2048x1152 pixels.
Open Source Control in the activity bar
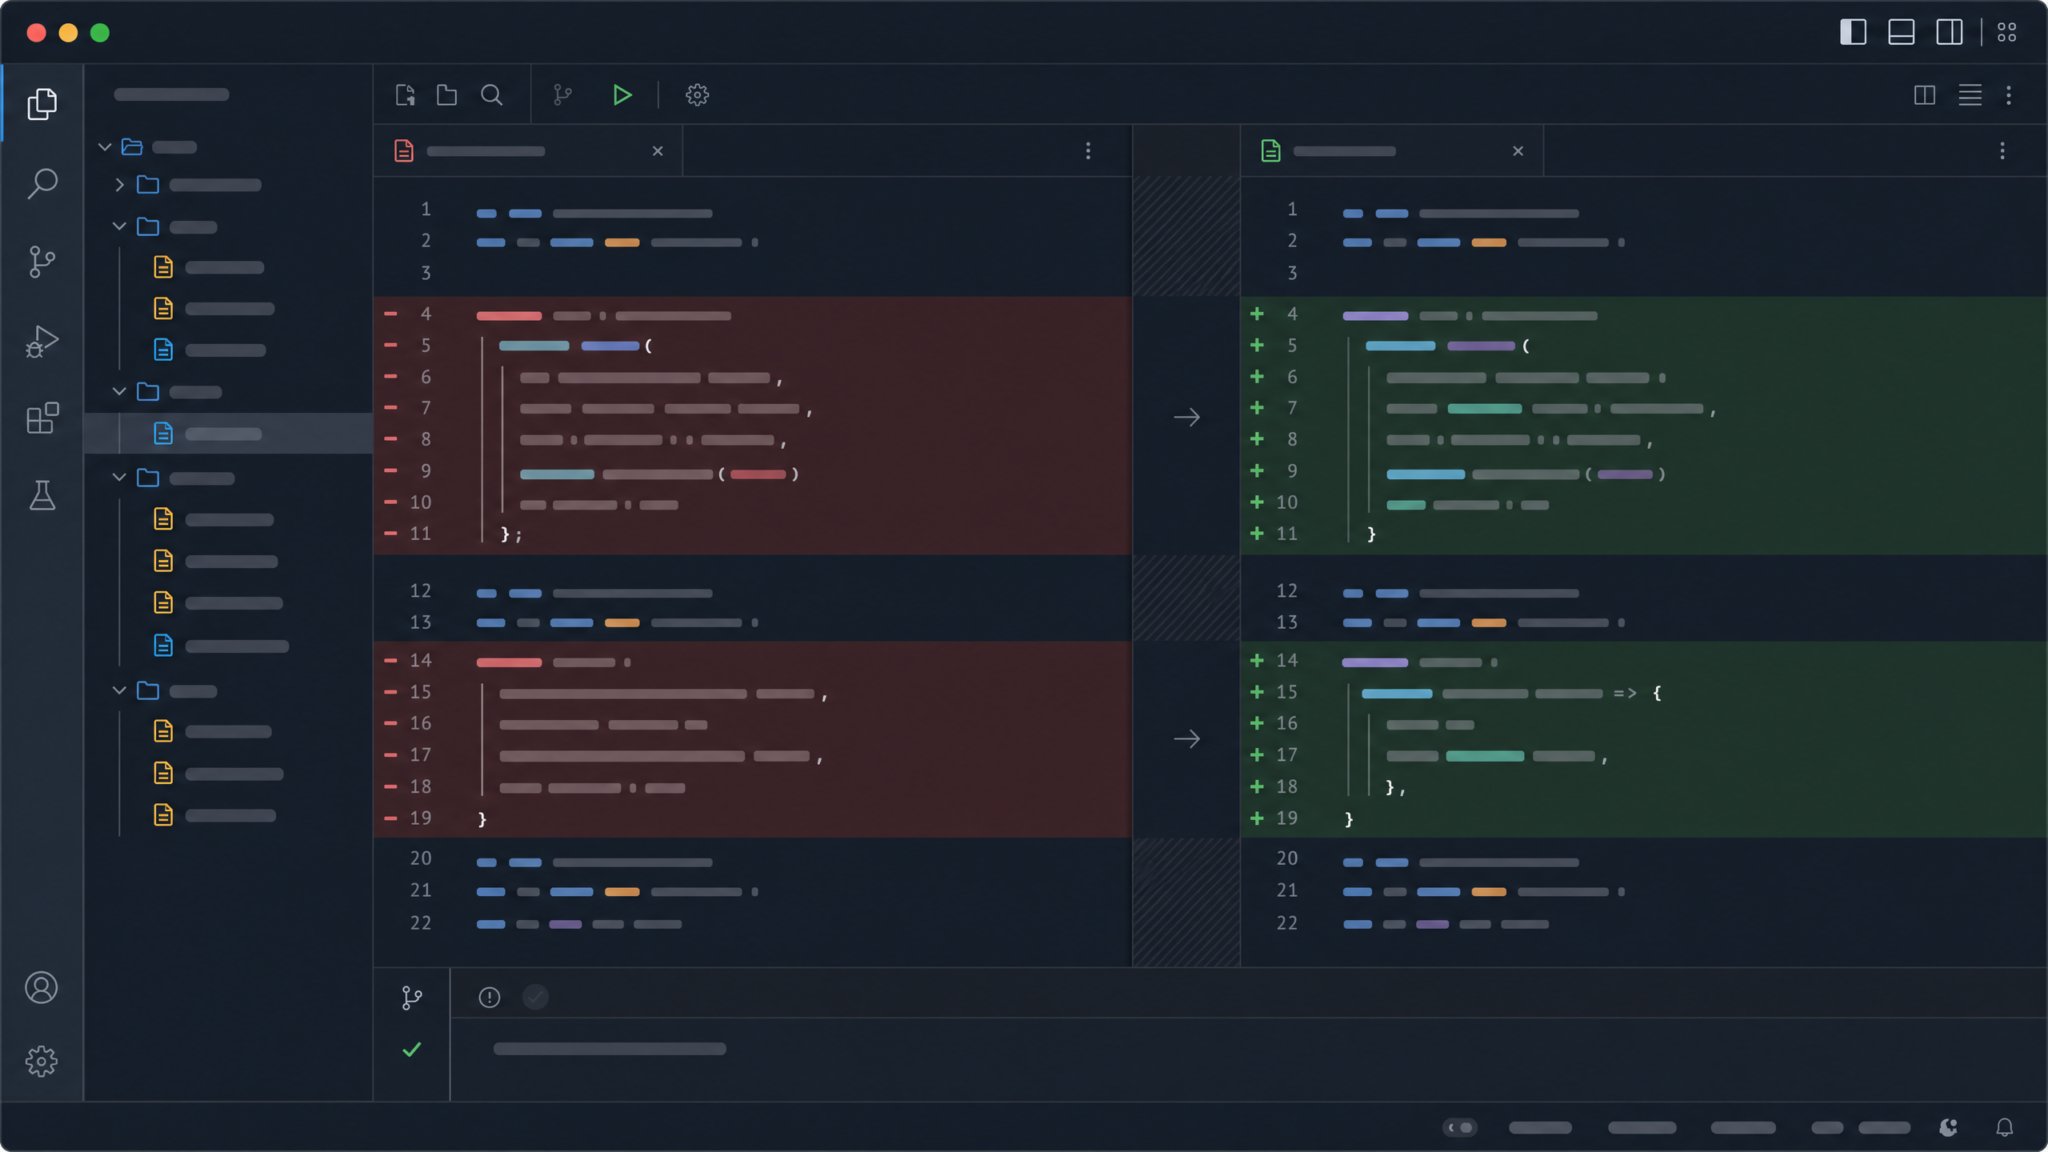click(42, 262)
